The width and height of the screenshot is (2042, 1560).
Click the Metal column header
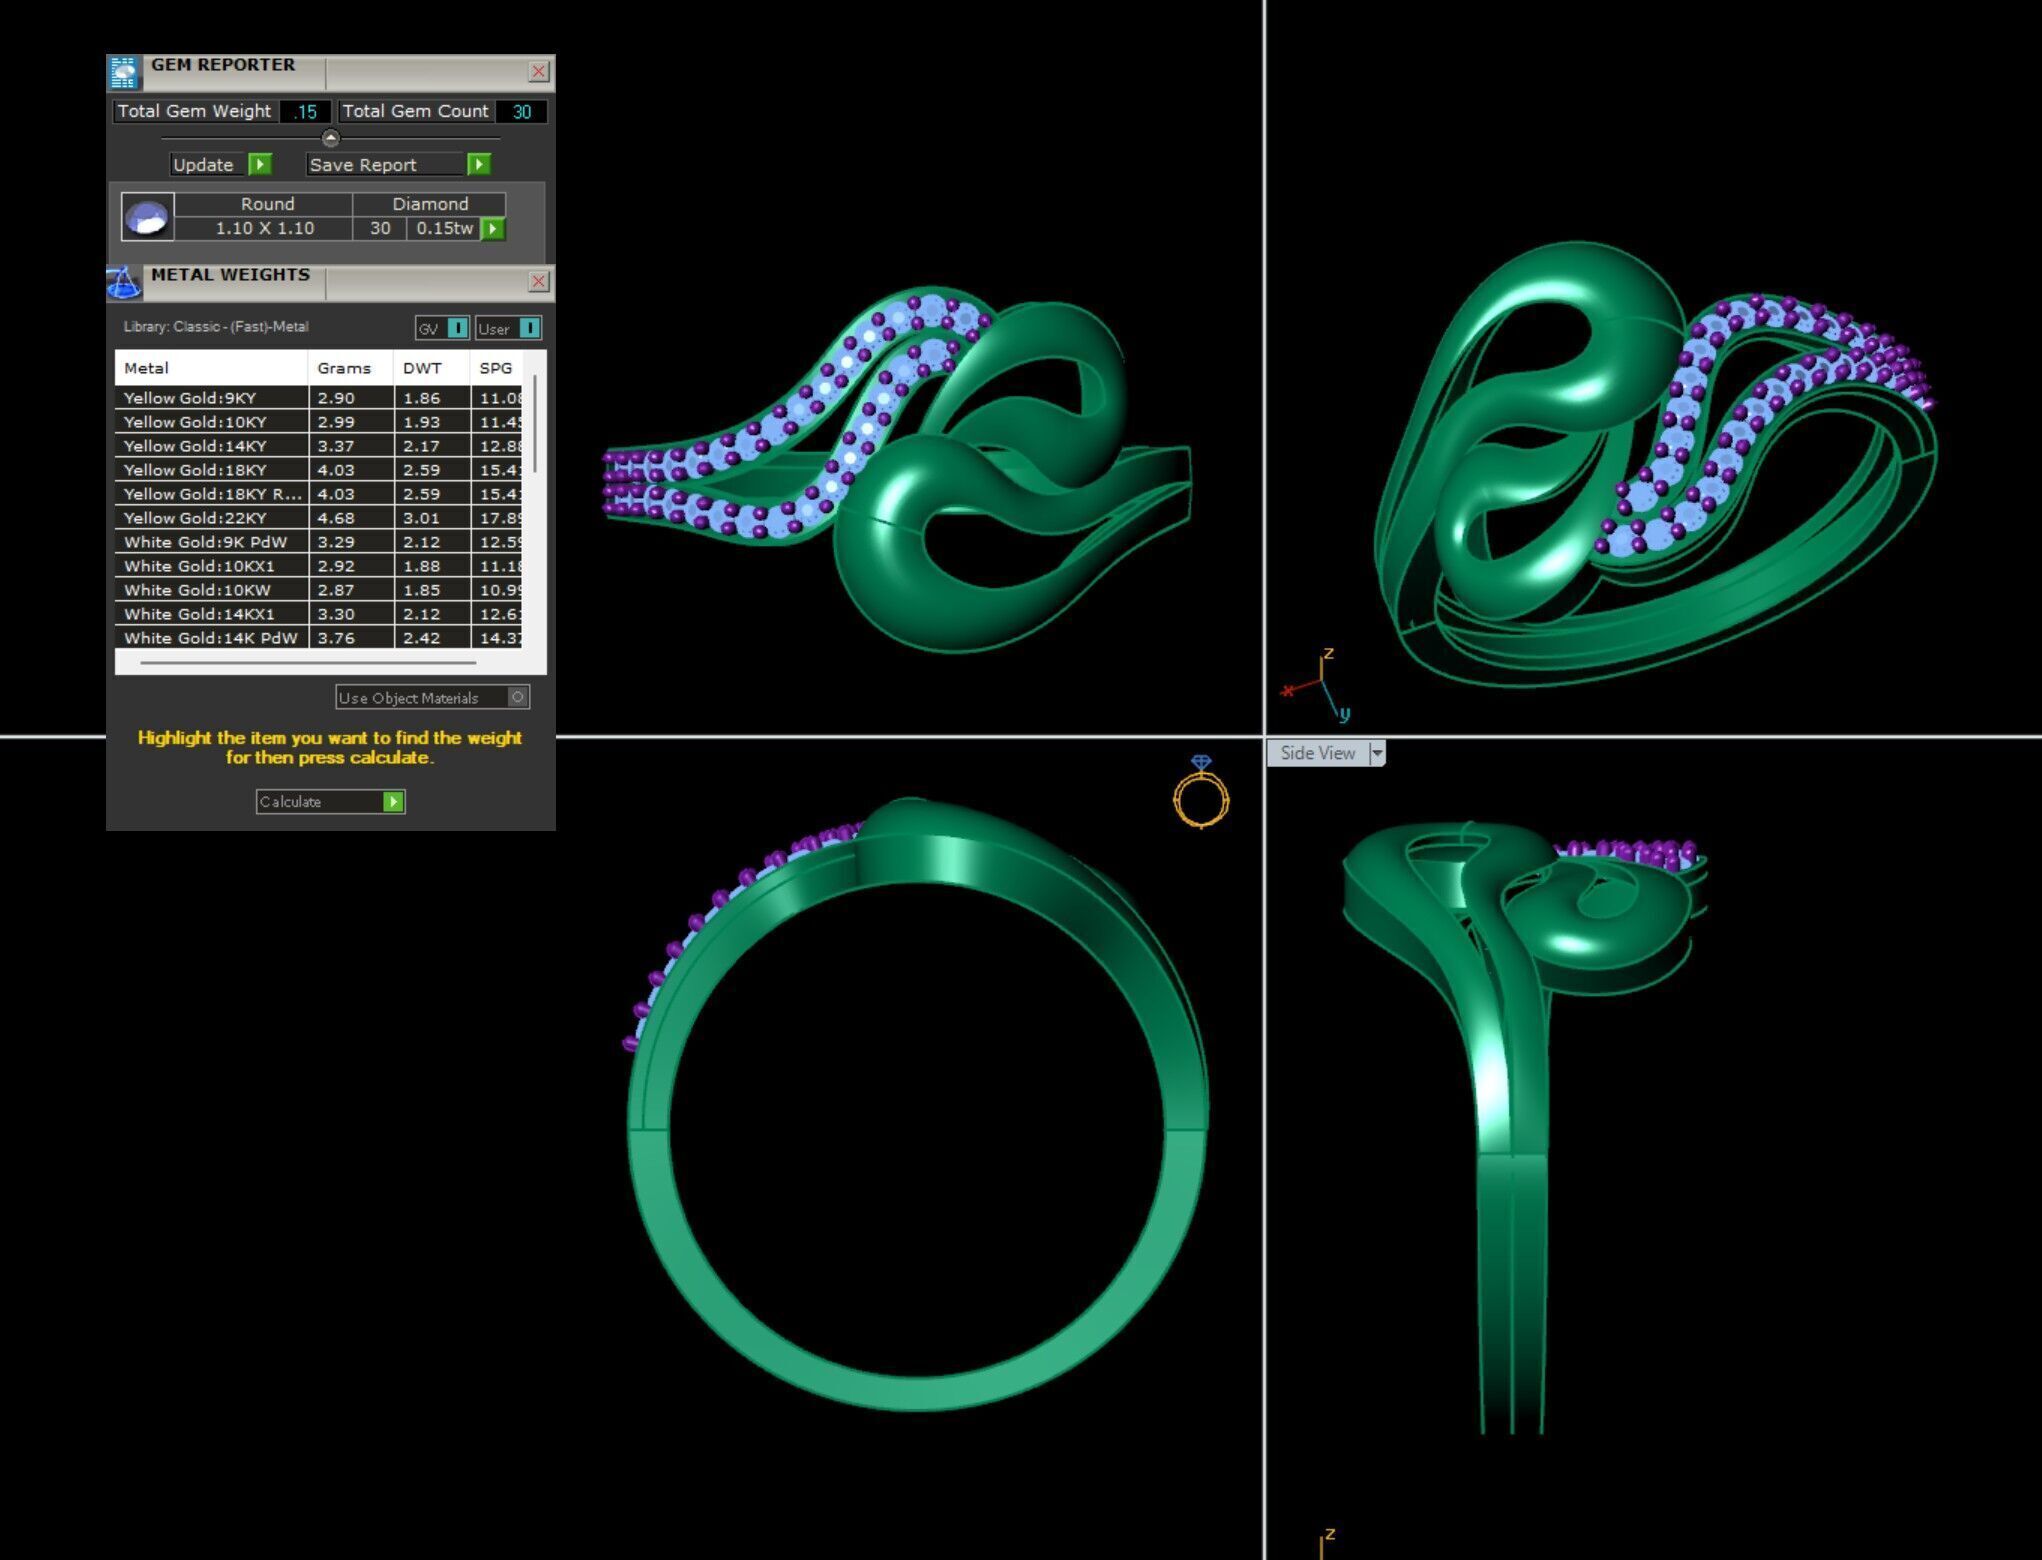(211, 367)
